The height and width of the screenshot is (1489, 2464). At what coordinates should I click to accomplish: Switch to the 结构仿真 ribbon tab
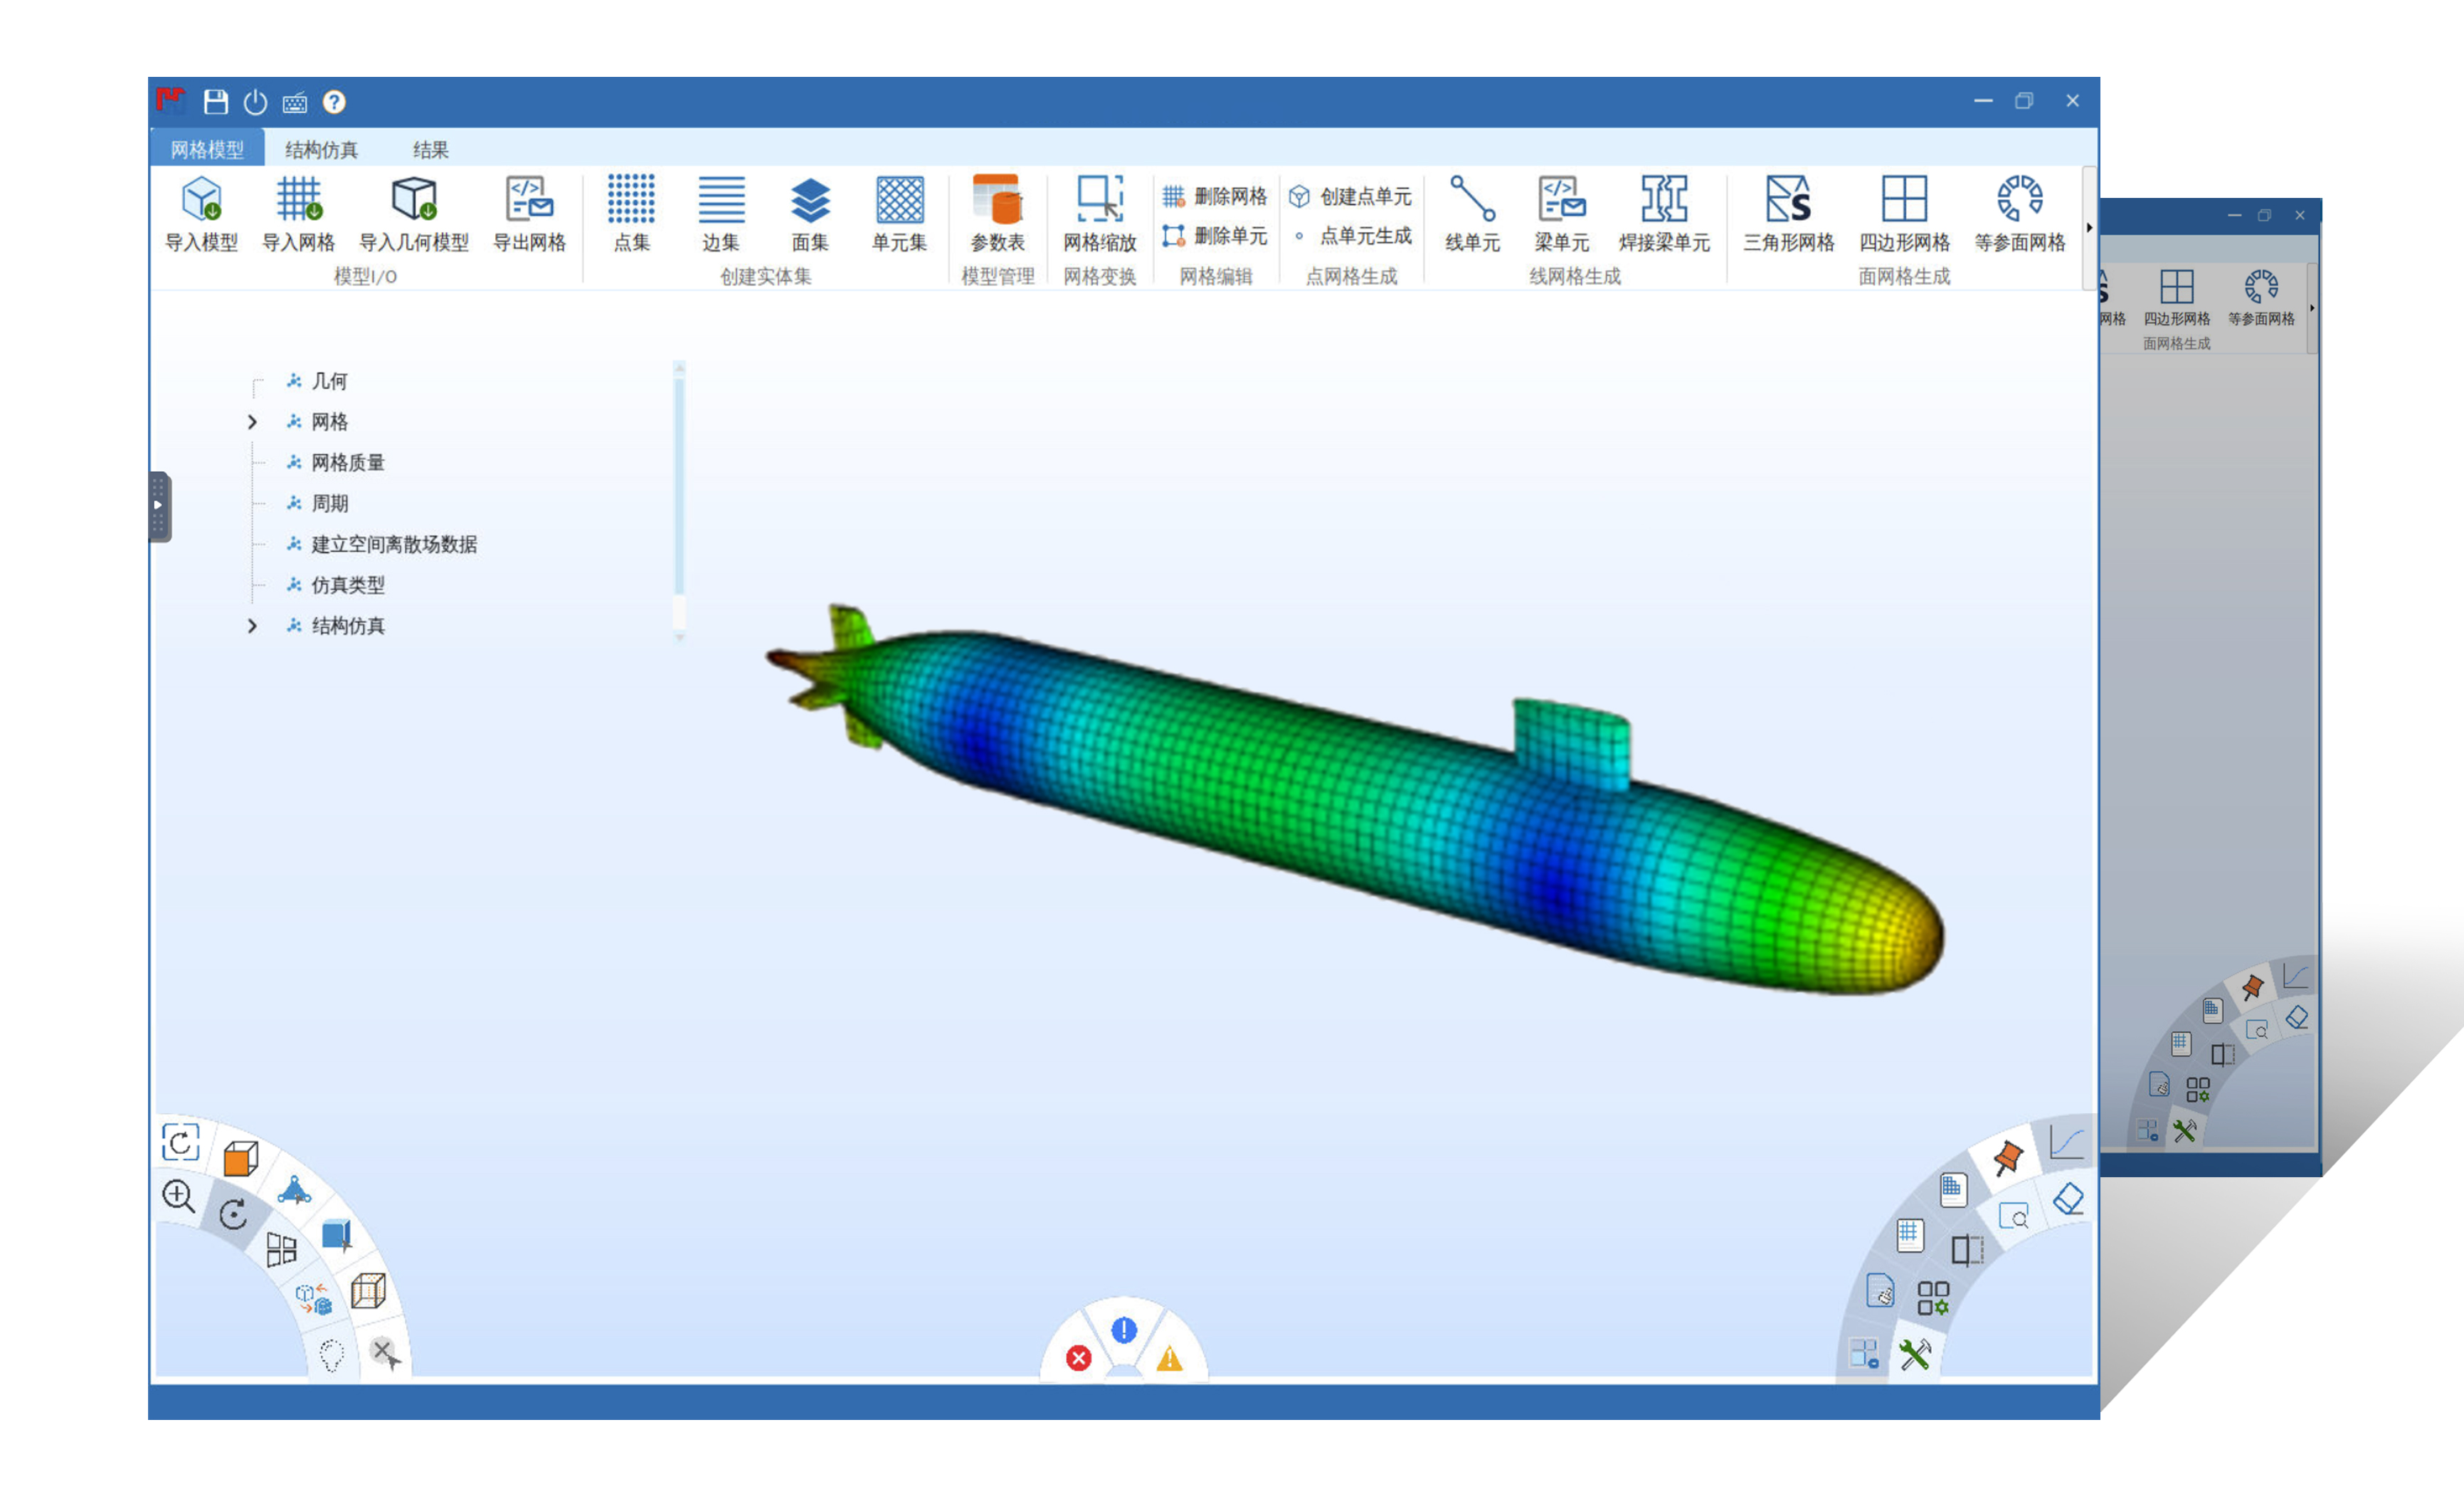(321, 149)
